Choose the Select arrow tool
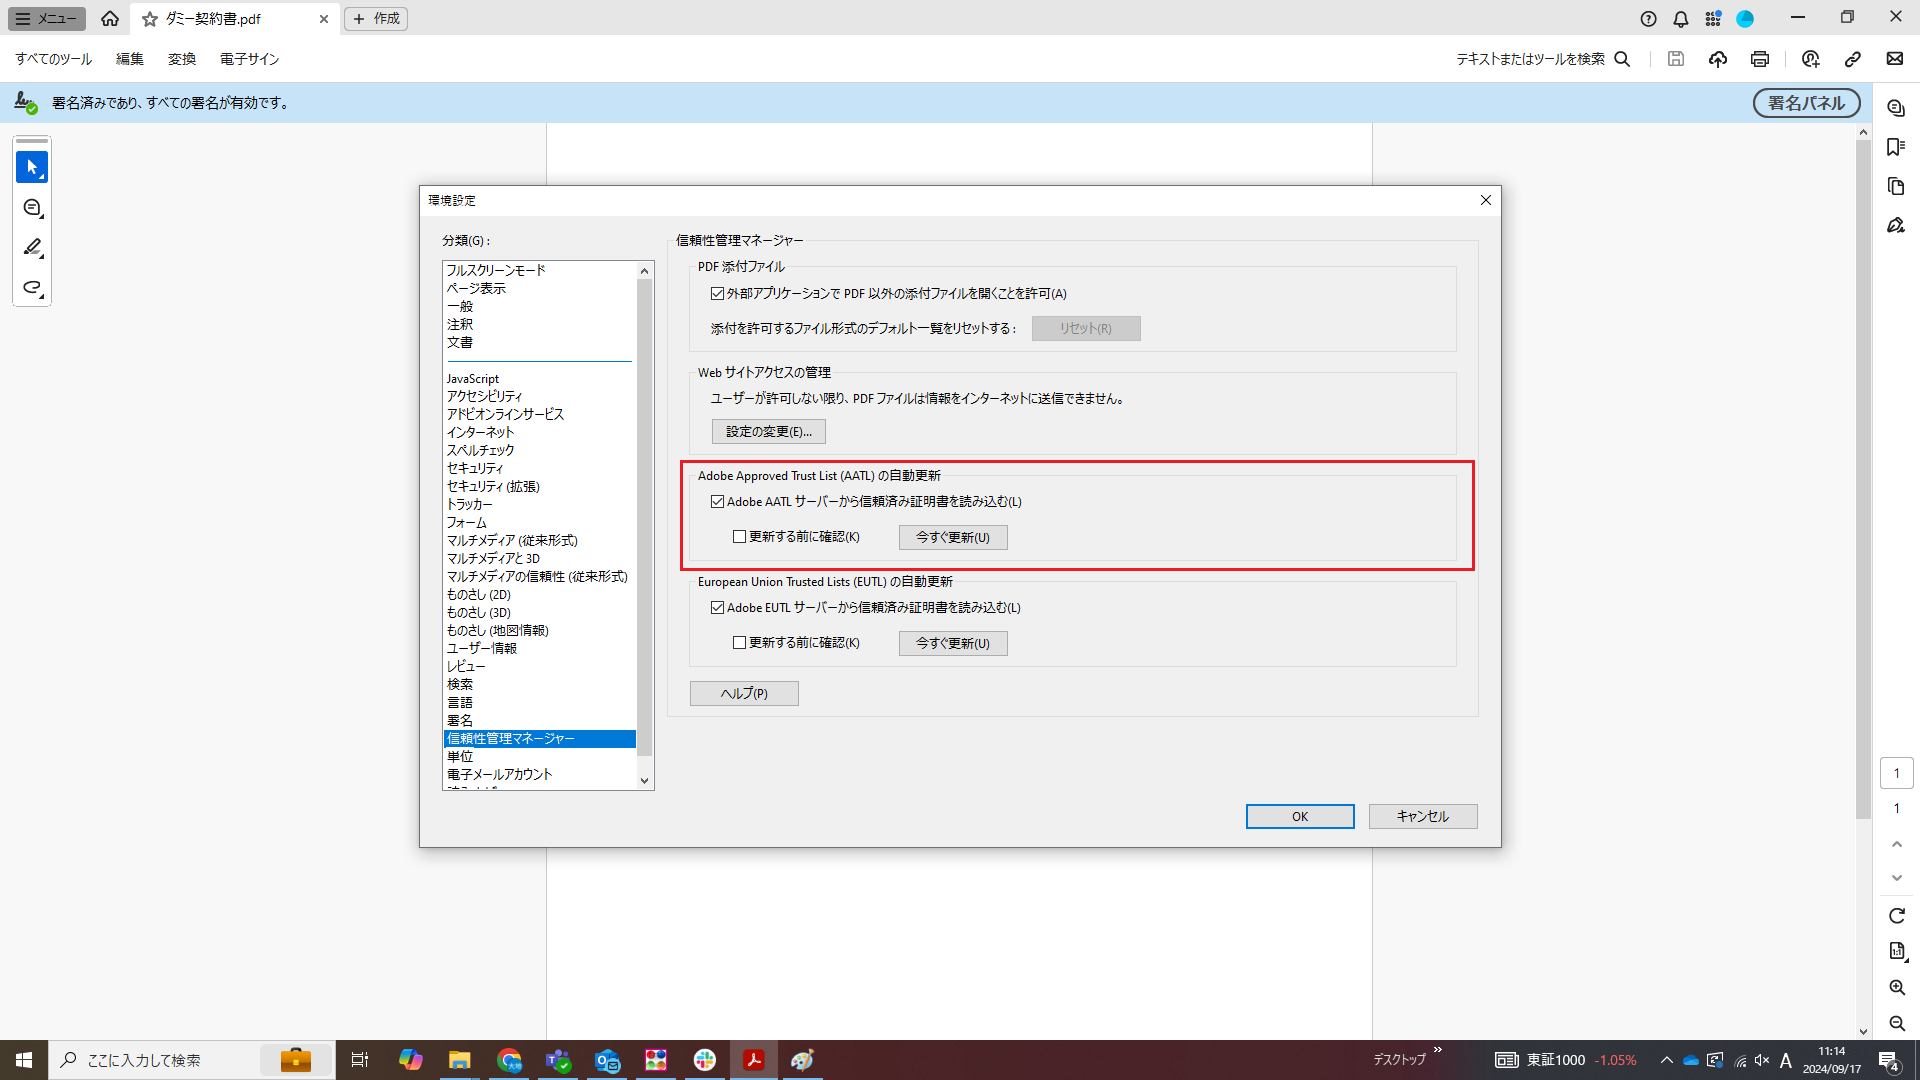Screen dimensions: 1920x1080 click(32, 167)
